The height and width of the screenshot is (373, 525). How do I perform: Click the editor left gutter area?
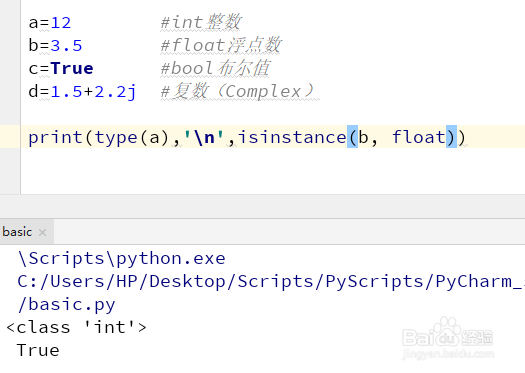(10, 97)
